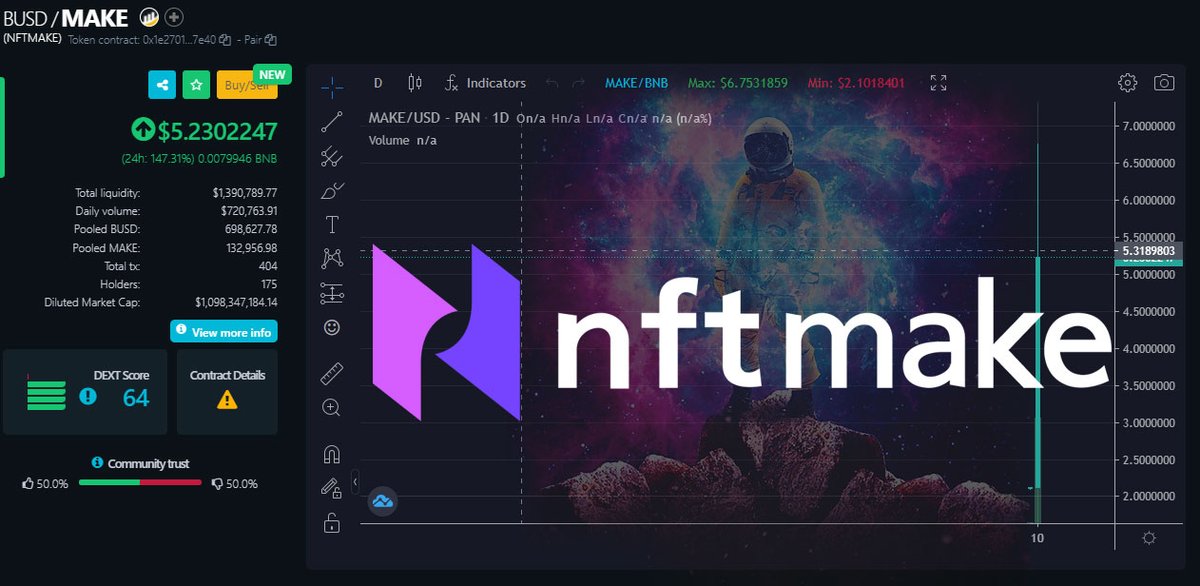
Task: Select the crosshair cursor tool
Action: tap(332, 87)
